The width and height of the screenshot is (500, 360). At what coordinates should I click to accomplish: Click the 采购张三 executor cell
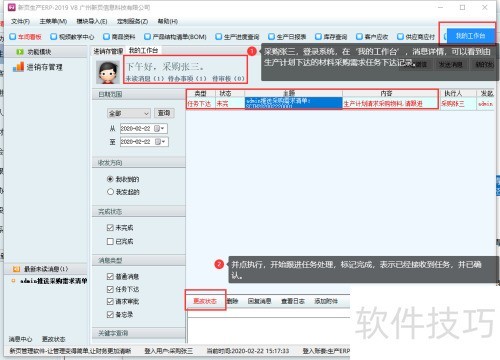[458, 103]
